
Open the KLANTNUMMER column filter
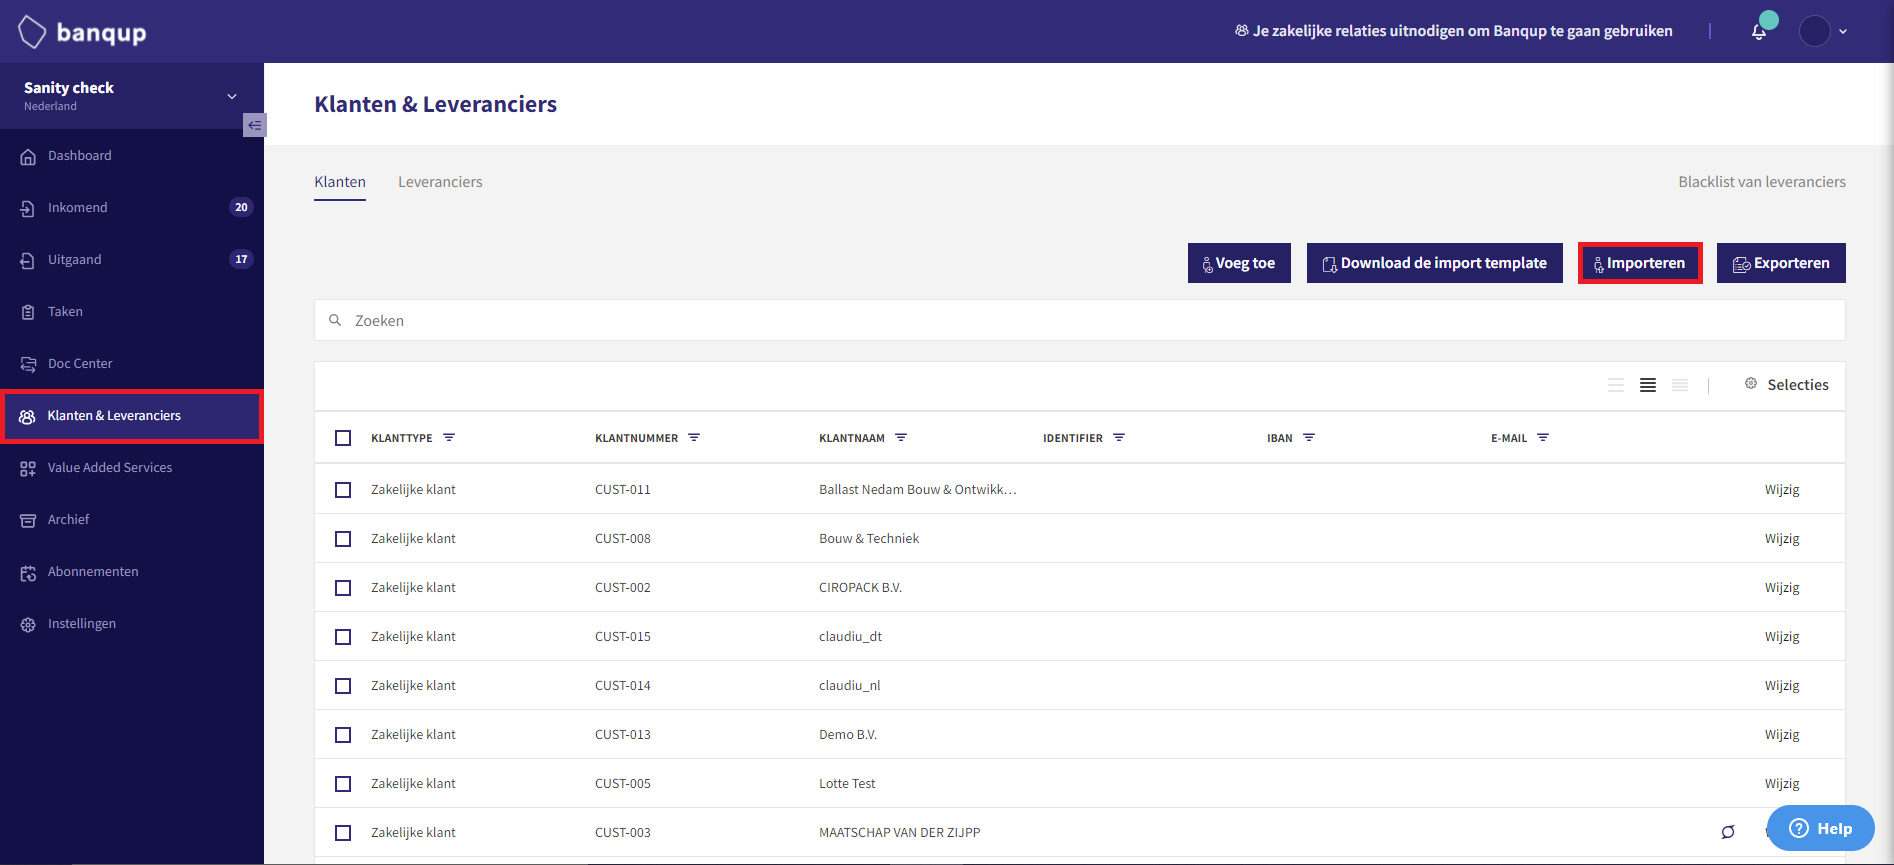pos(694,438)
